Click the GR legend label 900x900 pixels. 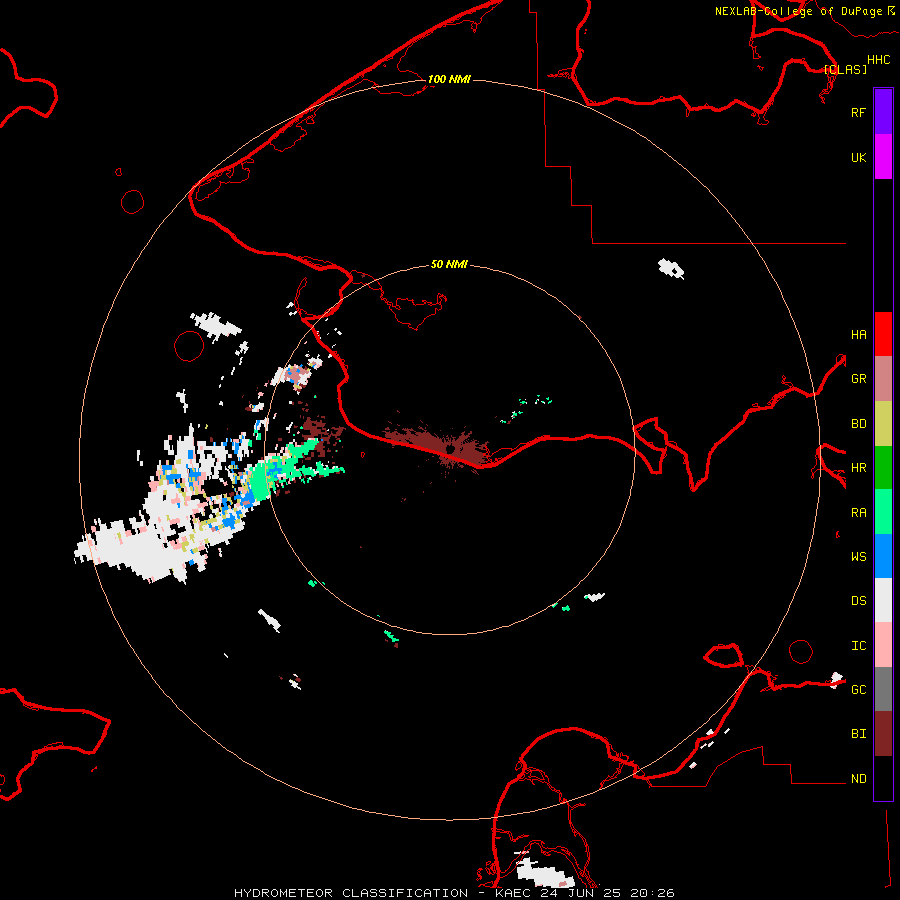pyautogui.click(x=858, y=379)
